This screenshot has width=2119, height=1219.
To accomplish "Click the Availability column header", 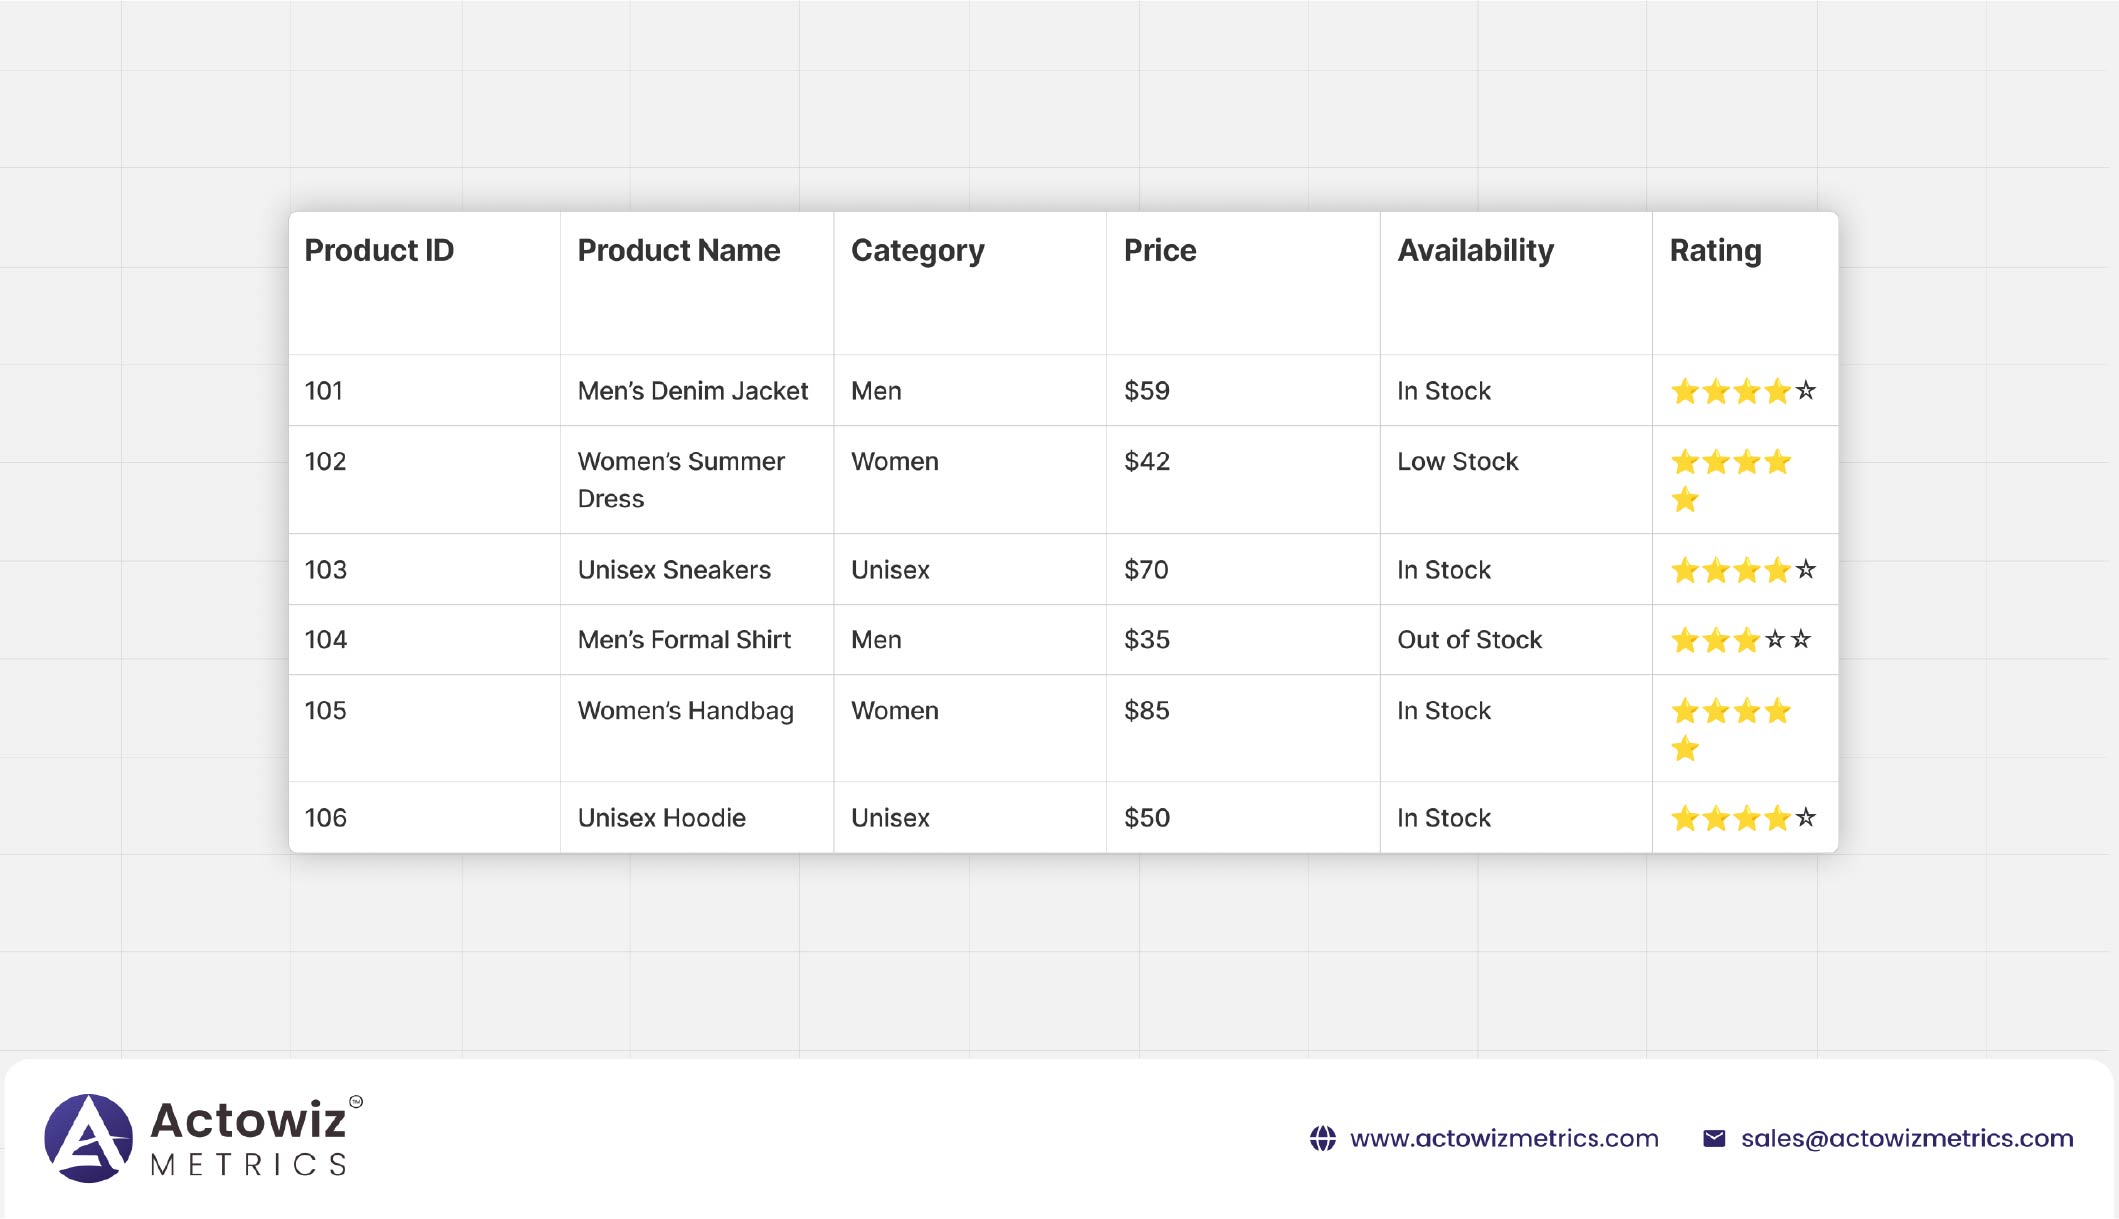I will (x=1475, y=250).
